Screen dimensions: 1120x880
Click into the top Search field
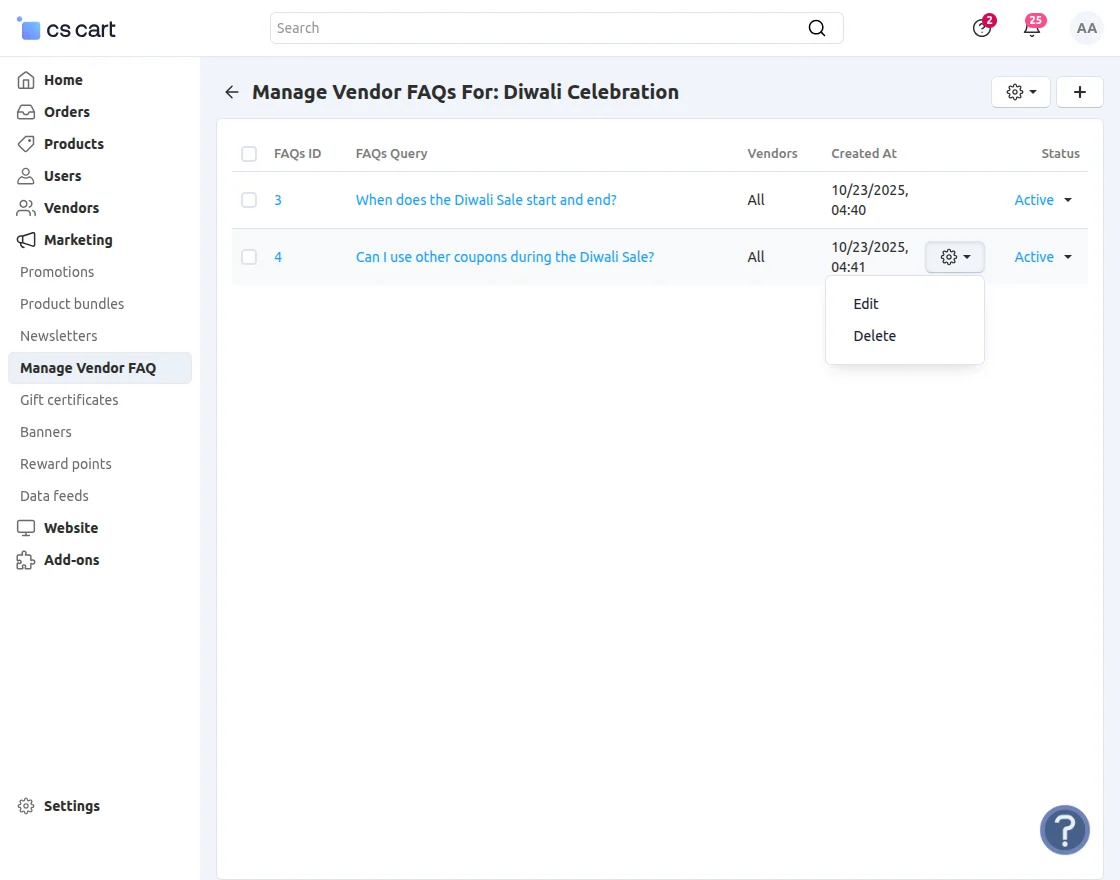pos(540,28)
